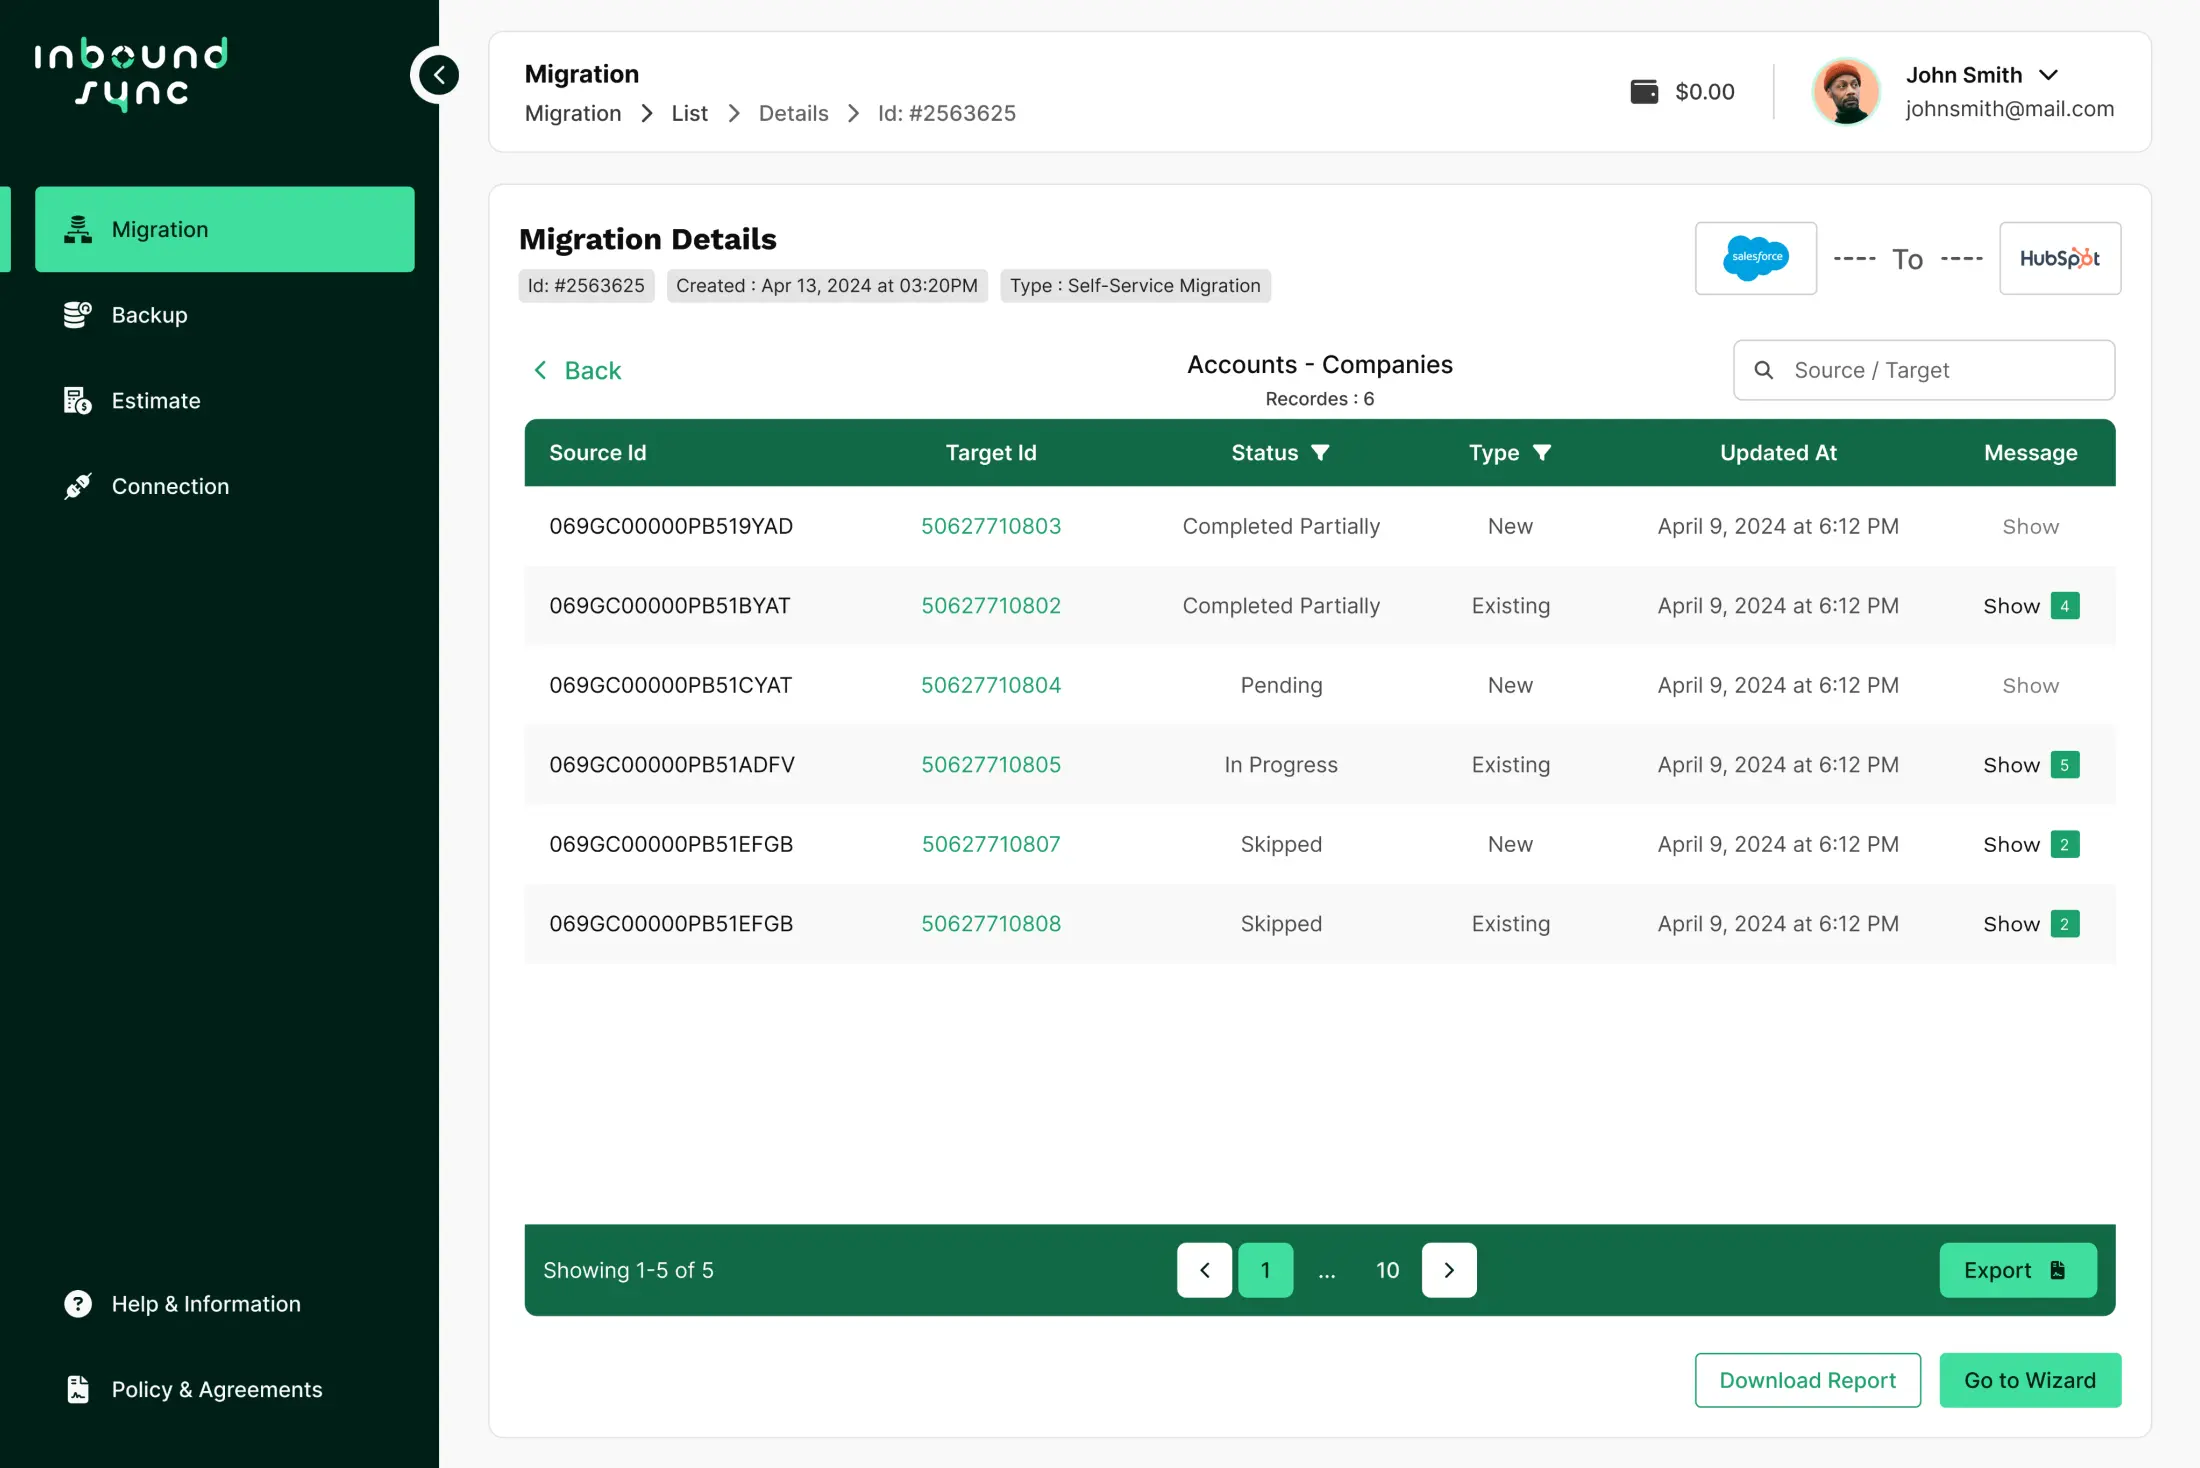Collapse sidebar with circular arrow button

pos(438,75)
